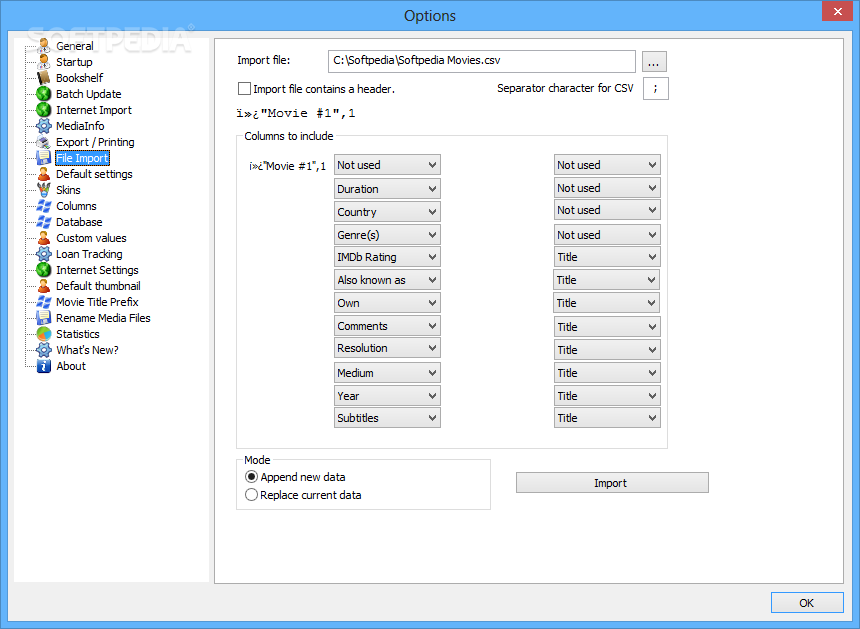Open the Resolution column dropdown
This screenshot has width=860, height=629.
point(387,348)
